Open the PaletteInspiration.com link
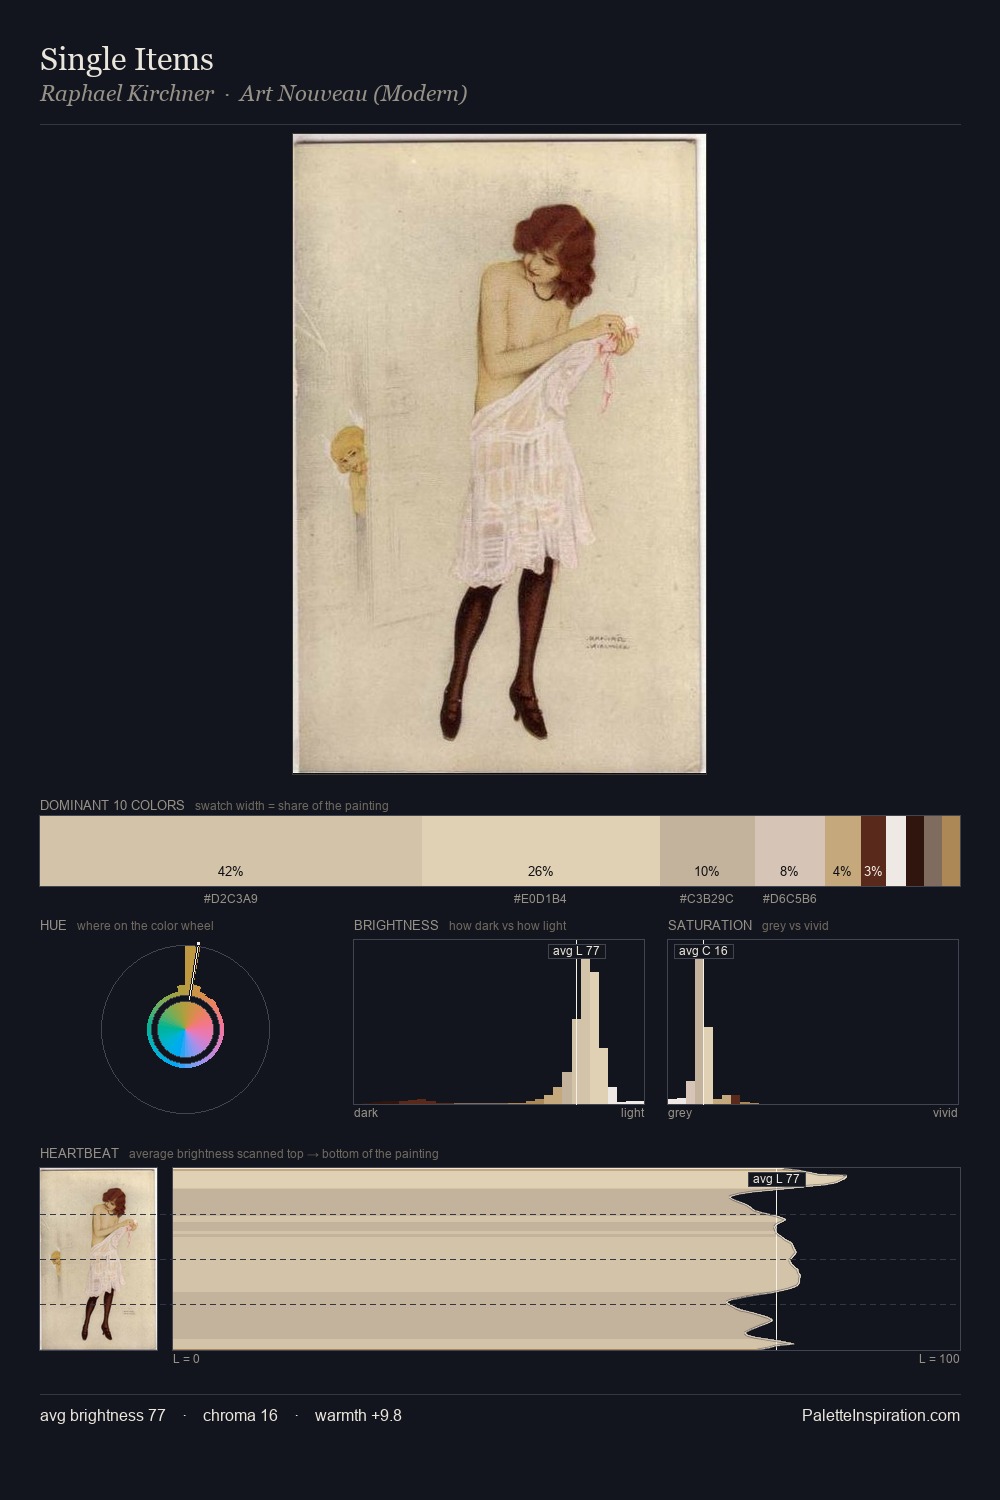The image size is (1000, 1500). coord(881,1415)
